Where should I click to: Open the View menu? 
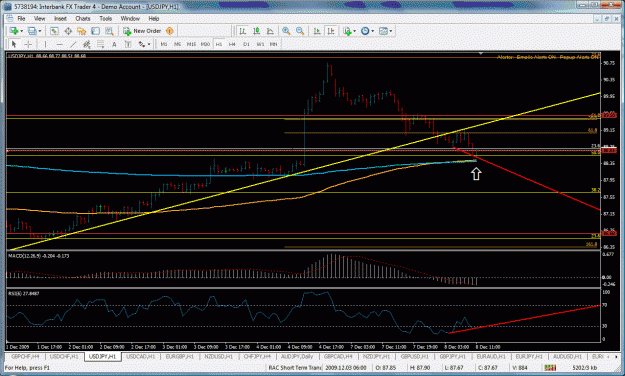[39, 18]
